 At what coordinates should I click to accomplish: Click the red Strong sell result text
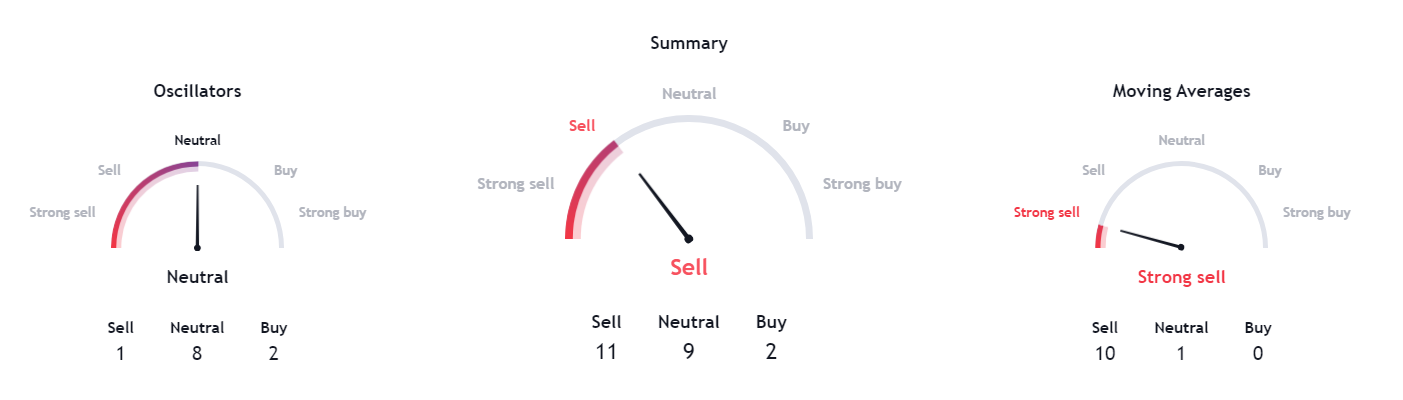coord(1181,277)
